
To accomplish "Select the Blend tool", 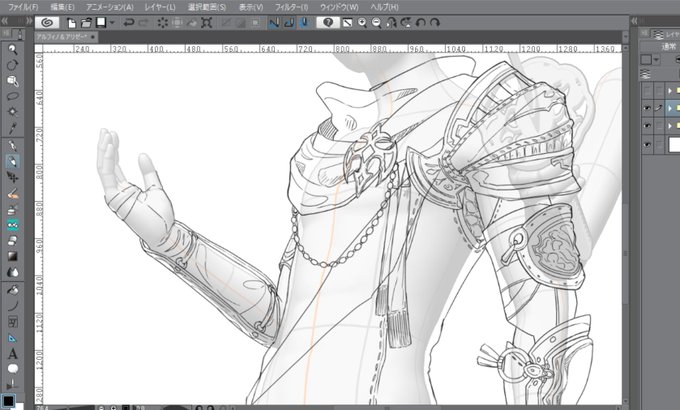I will 13,272.
